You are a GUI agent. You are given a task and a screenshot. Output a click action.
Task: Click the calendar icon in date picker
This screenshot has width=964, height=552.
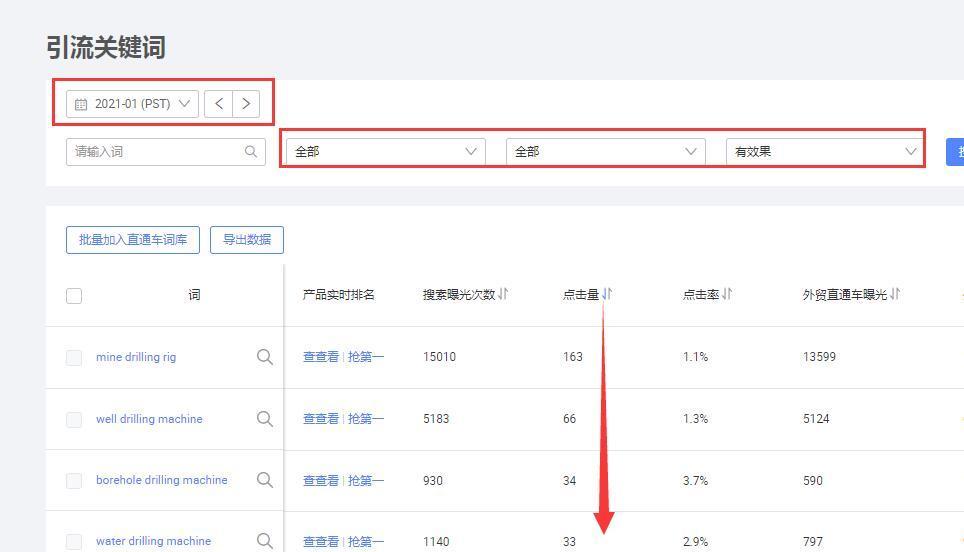click(x=81, y=104)
